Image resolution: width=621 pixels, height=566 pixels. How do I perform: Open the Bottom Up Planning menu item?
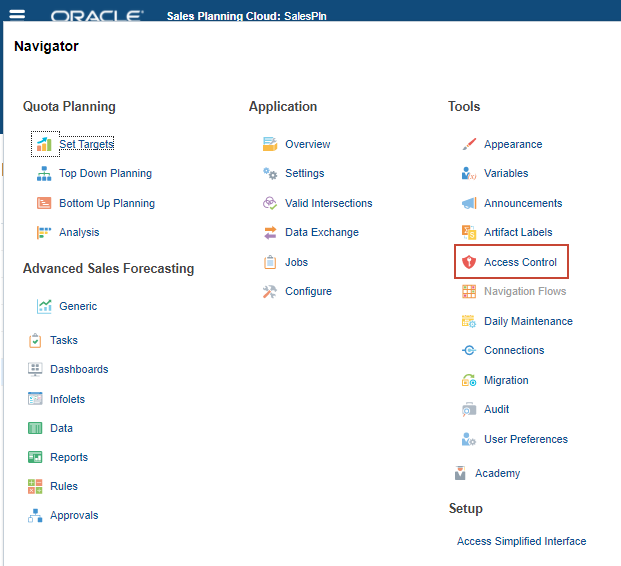click(x=106, y=203)
